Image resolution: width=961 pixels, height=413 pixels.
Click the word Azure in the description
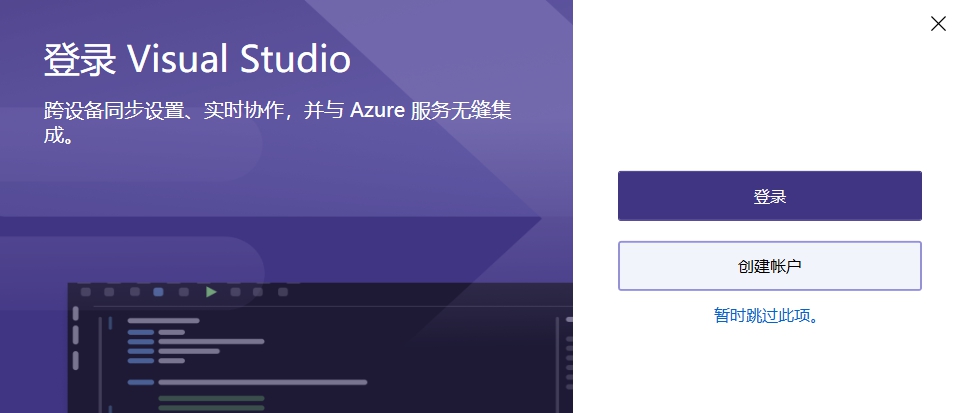tap(378, 112)
